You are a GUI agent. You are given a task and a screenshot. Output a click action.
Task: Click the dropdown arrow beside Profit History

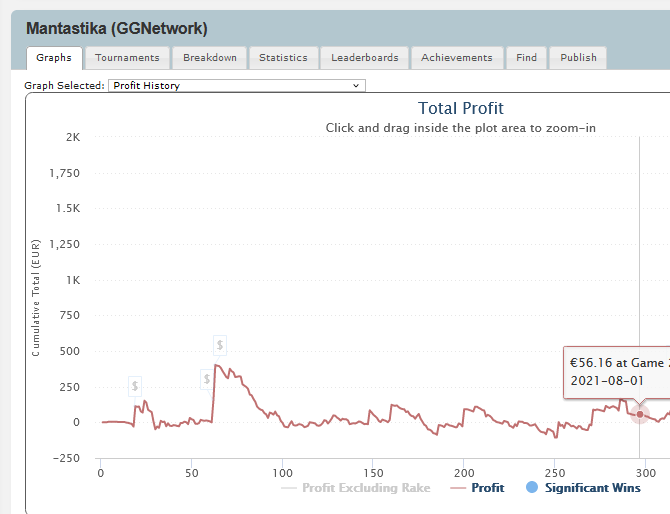356,85
